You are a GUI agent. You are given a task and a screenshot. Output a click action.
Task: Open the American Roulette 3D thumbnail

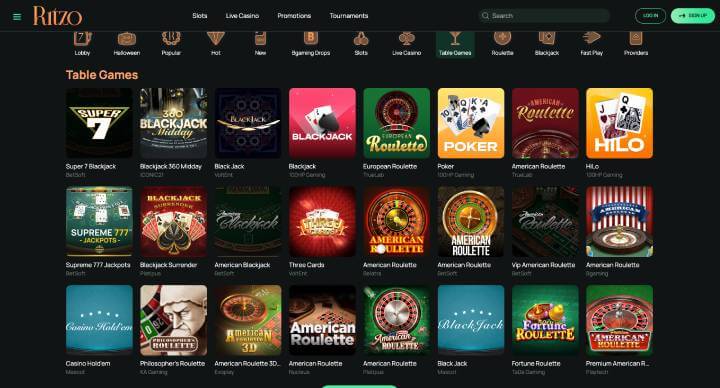point(248,320)
